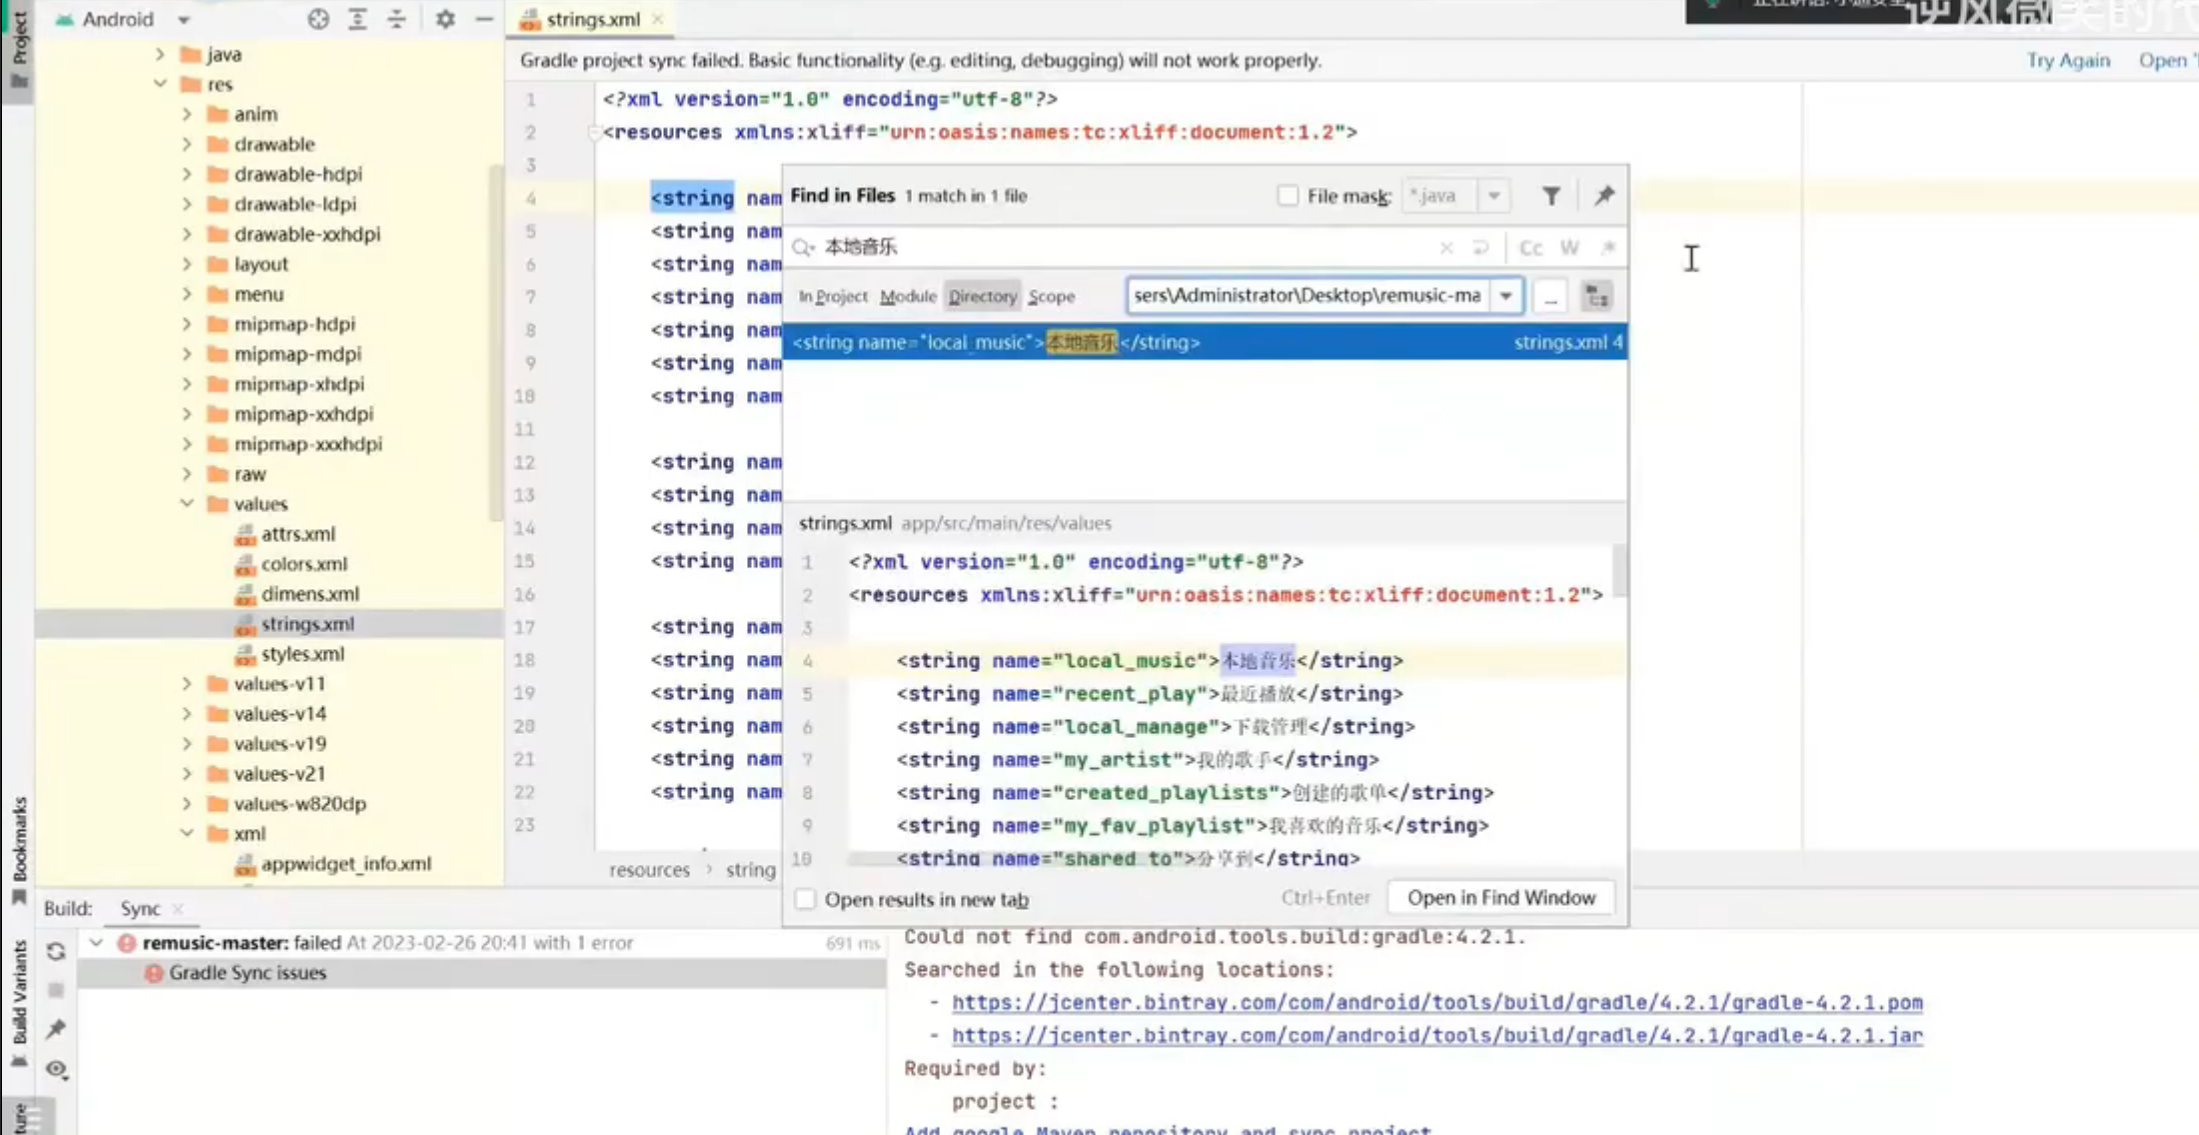Open the project panel settings gear

445,19
